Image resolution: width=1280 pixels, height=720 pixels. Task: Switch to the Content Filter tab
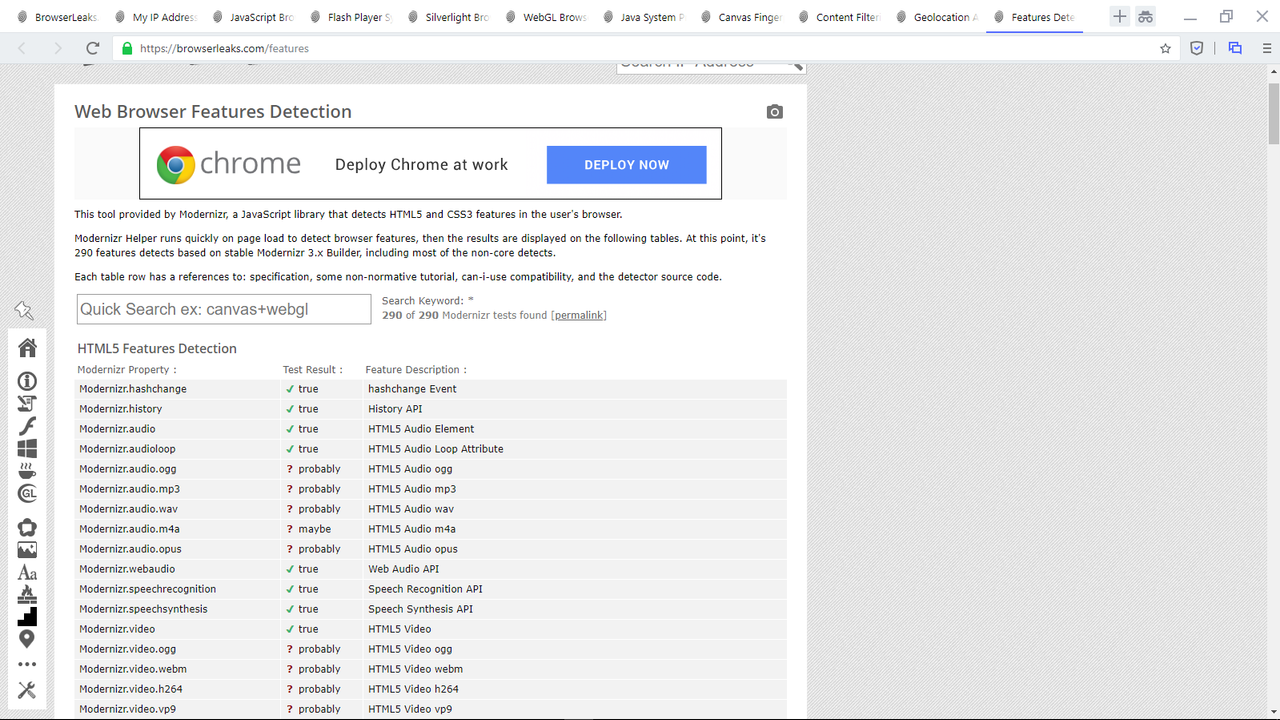(839, 17)
